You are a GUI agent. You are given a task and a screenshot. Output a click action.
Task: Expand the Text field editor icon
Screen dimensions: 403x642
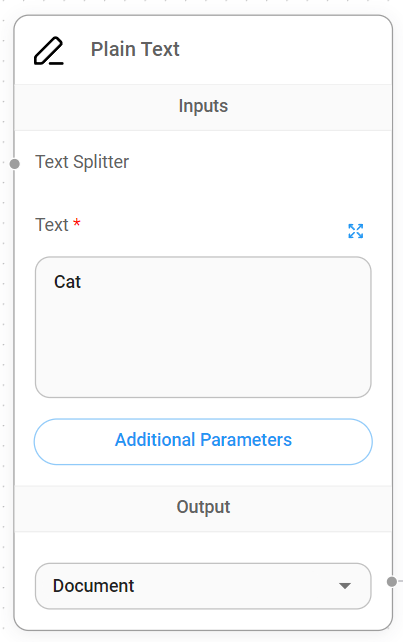pos(355,231)
